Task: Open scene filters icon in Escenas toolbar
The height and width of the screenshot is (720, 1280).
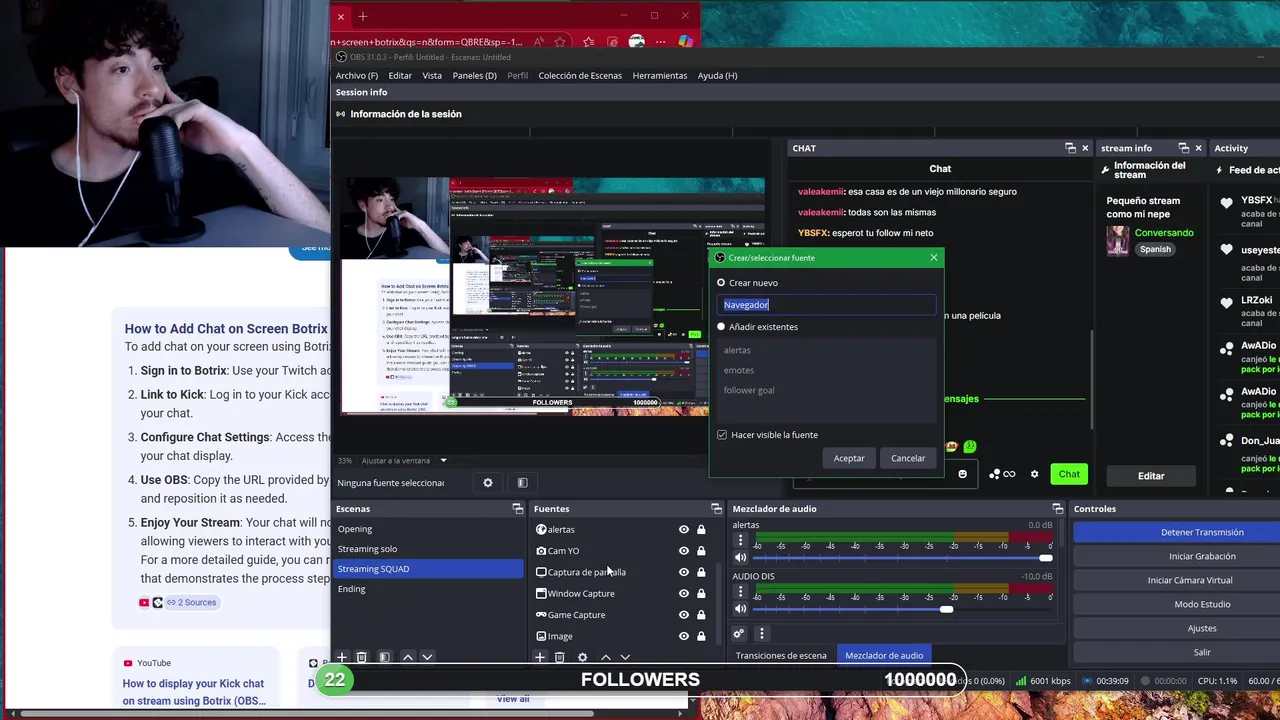Action: click(384, 657)
